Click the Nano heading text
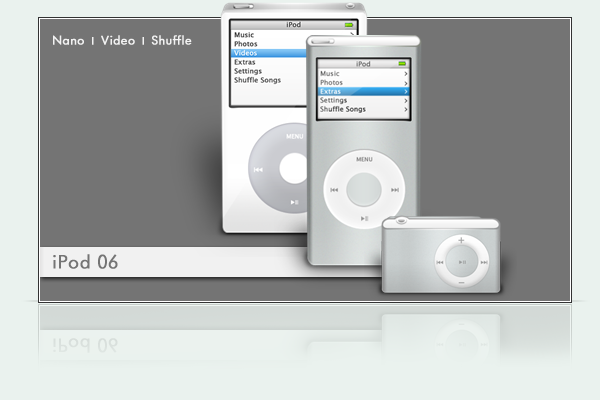Screen dimensions: 600x400 [x=68, y=41]
